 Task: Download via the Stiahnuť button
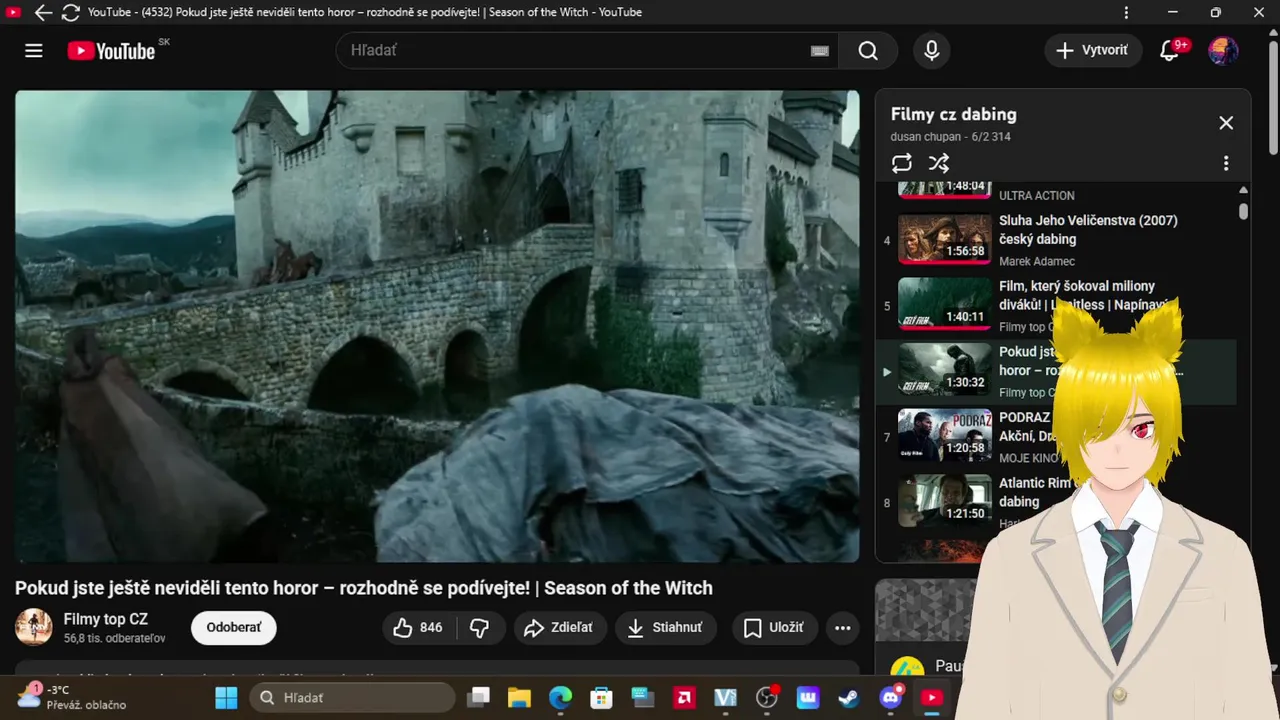click(x=665, y=628)
